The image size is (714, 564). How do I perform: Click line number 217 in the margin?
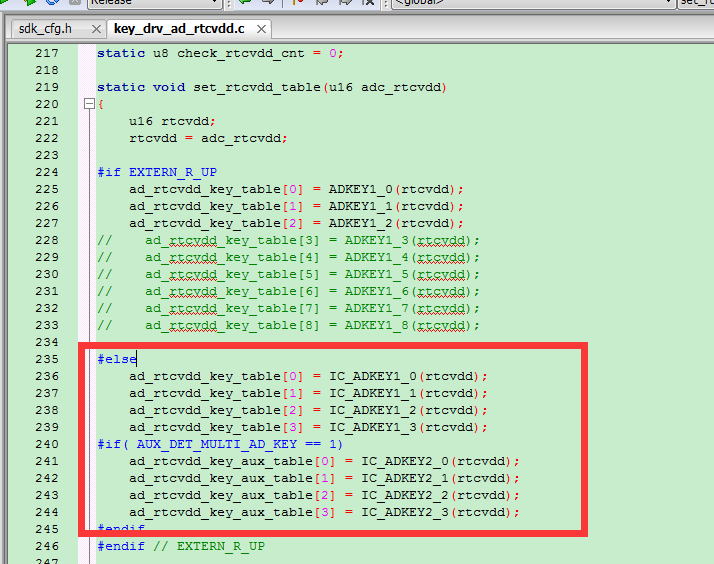point(47,53)
